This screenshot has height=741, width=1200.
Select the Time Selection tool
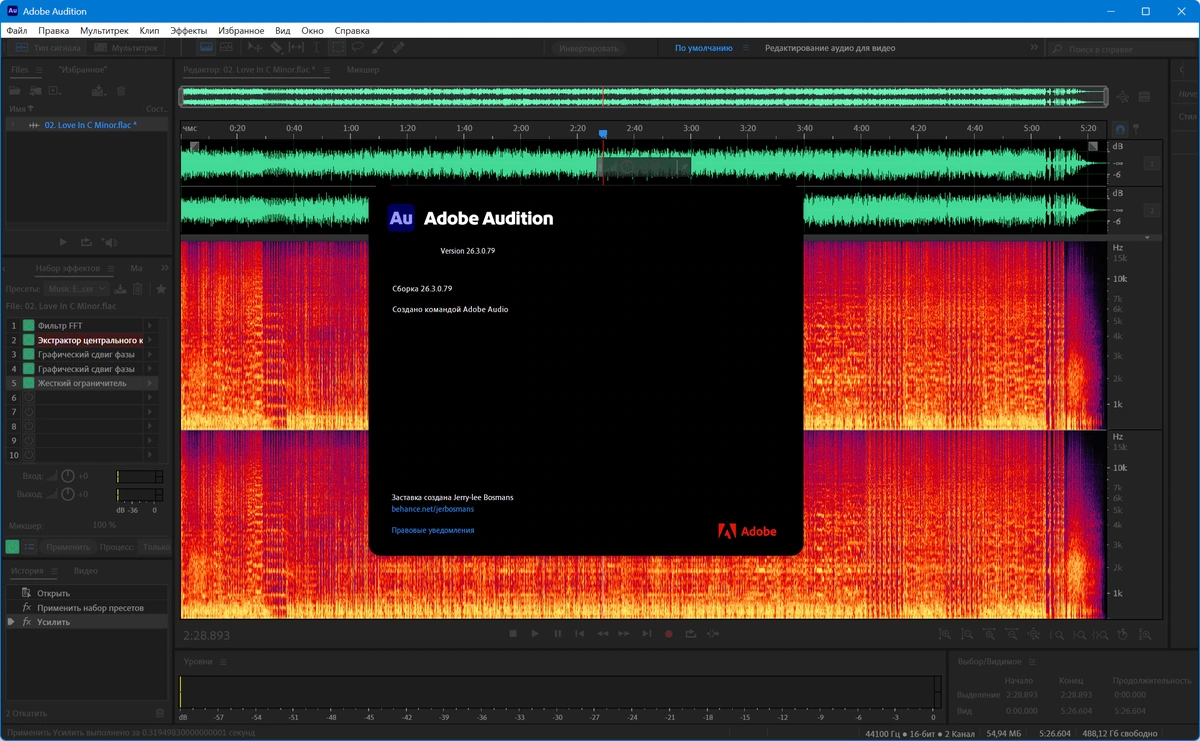(x=316, y=47)
